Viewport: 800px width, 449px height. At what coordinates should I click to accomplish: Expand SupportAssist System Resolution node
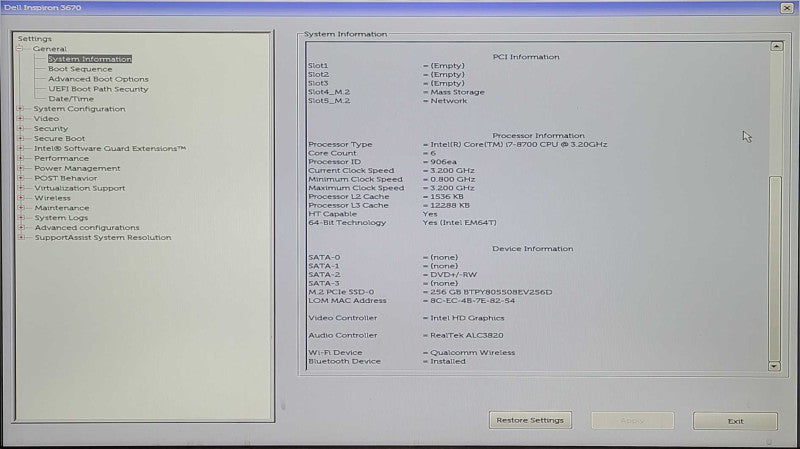point(21,237)
